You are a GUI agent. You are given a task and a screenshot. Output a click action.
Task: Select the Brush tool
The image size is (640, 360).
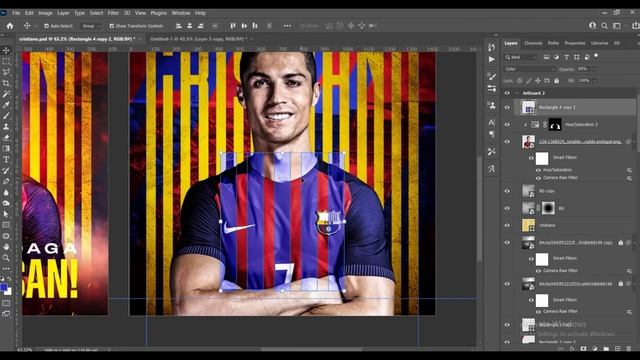pos(6,116)
